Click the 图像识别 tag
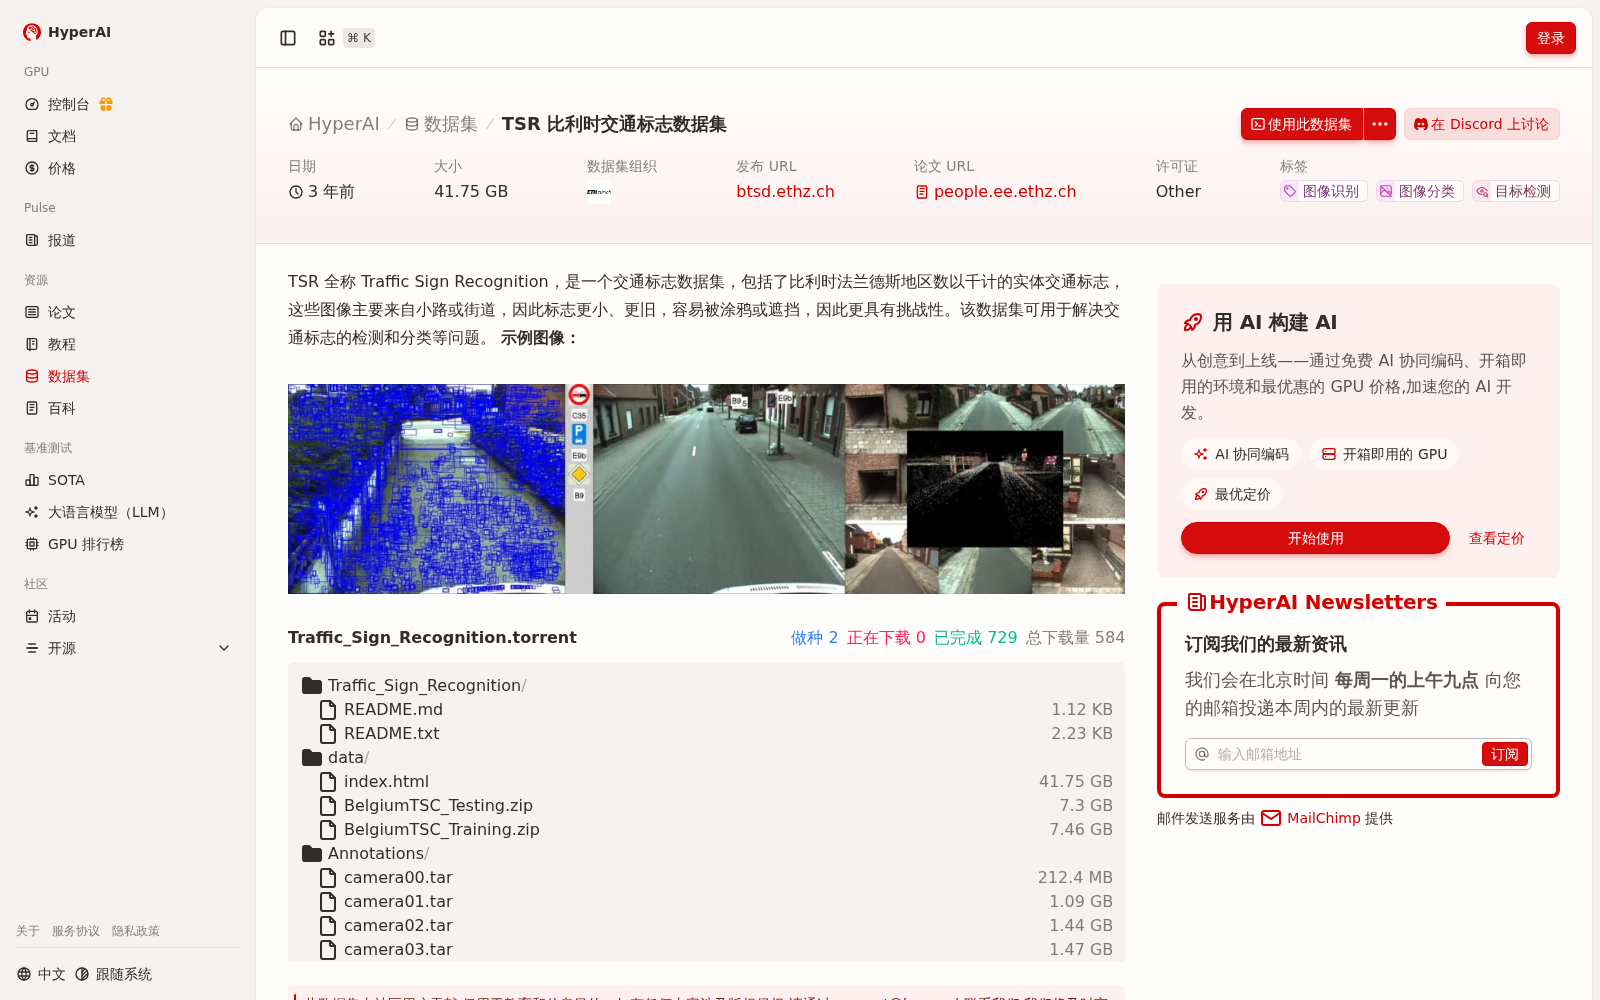1600x1000 pixels. coord(1323,191)
